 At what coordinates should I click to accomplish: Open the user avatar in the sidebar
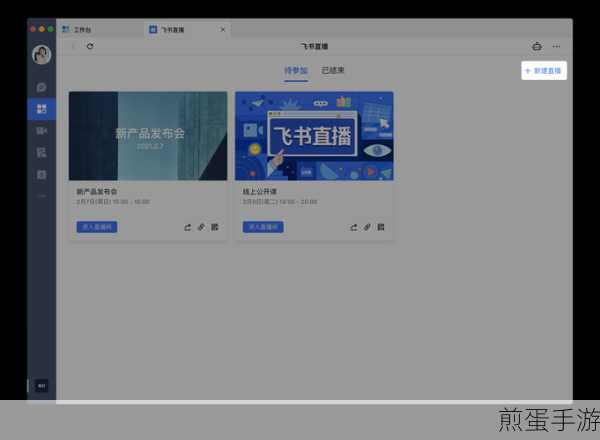41,54
